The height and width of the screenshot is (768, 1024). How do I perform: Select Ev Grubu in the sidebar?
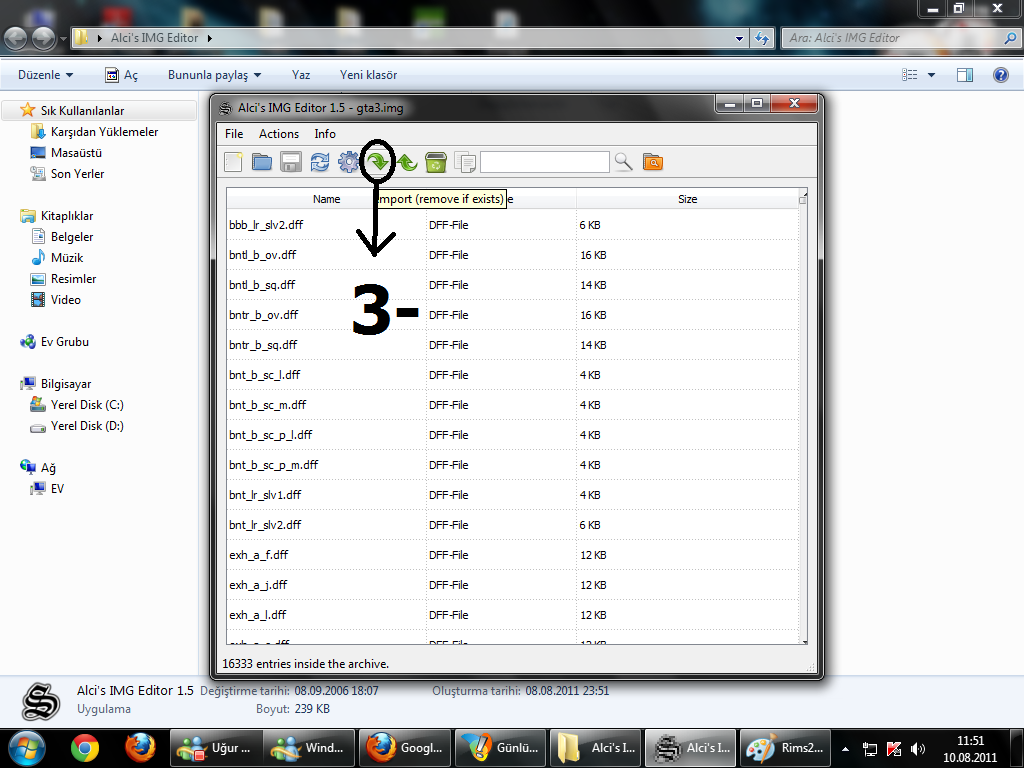[x=65, y=342]
